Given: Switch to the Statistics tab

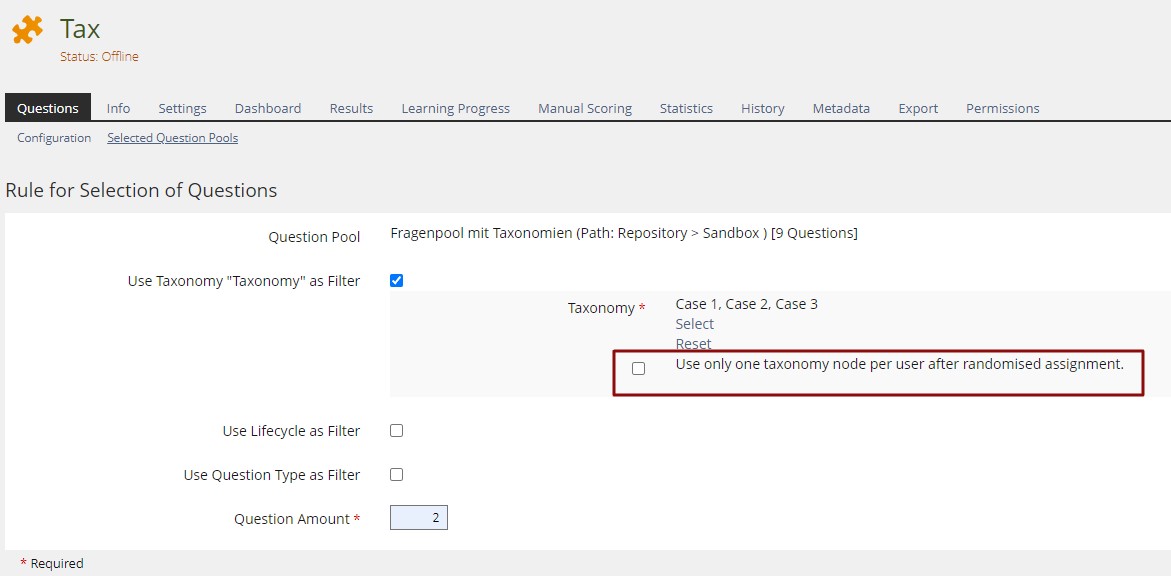Looking at the screenshot, I should pos(686,108).
